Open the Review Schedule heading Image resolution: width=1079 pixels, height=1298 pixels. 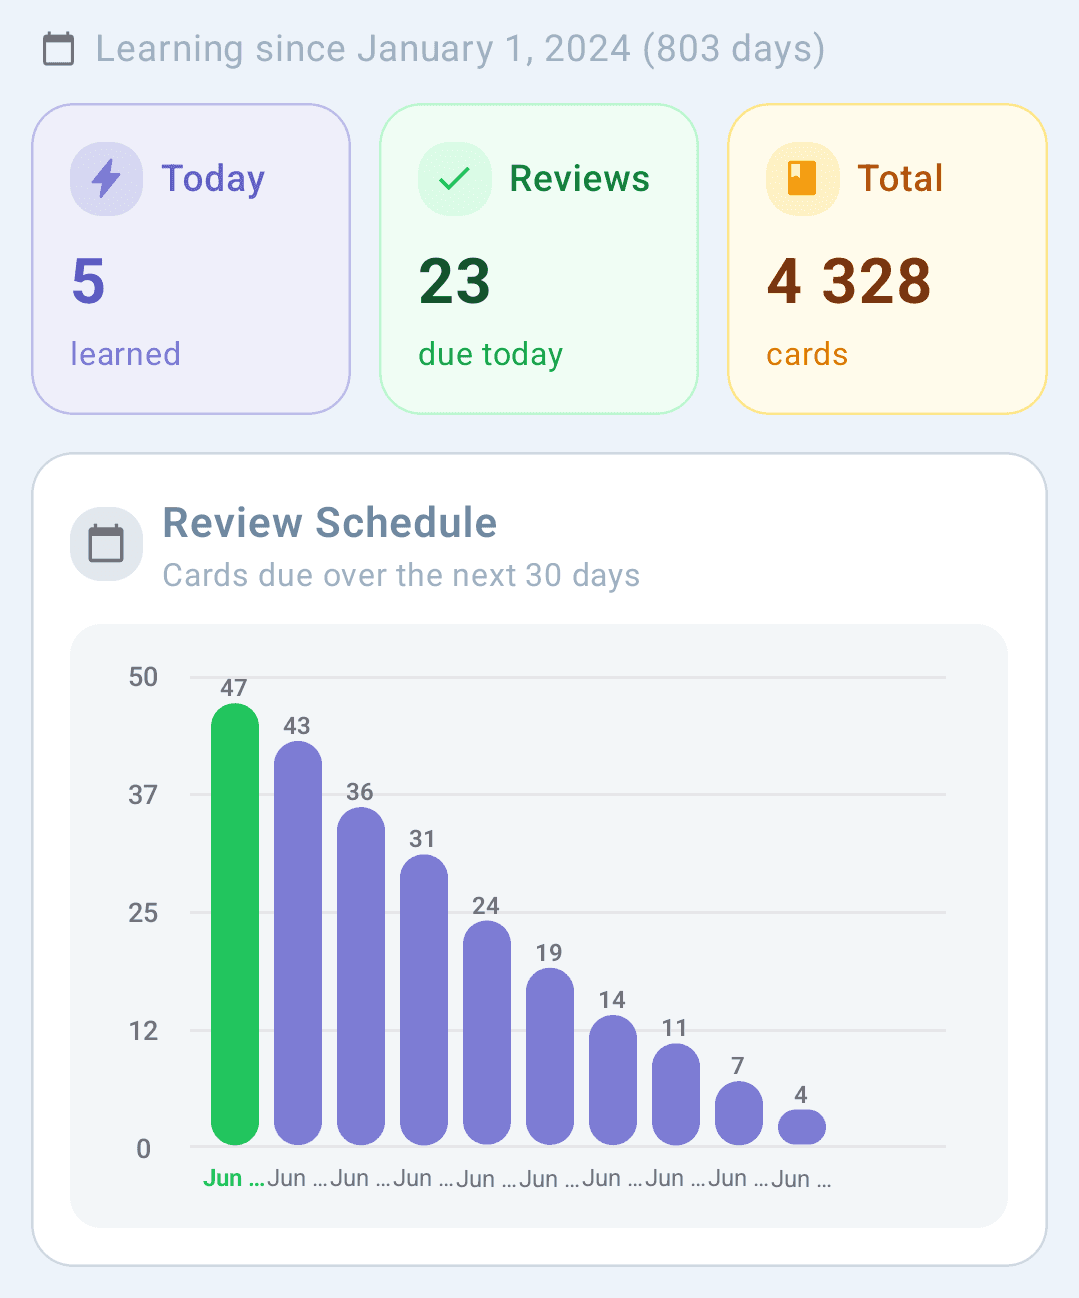tap(330, 522)
